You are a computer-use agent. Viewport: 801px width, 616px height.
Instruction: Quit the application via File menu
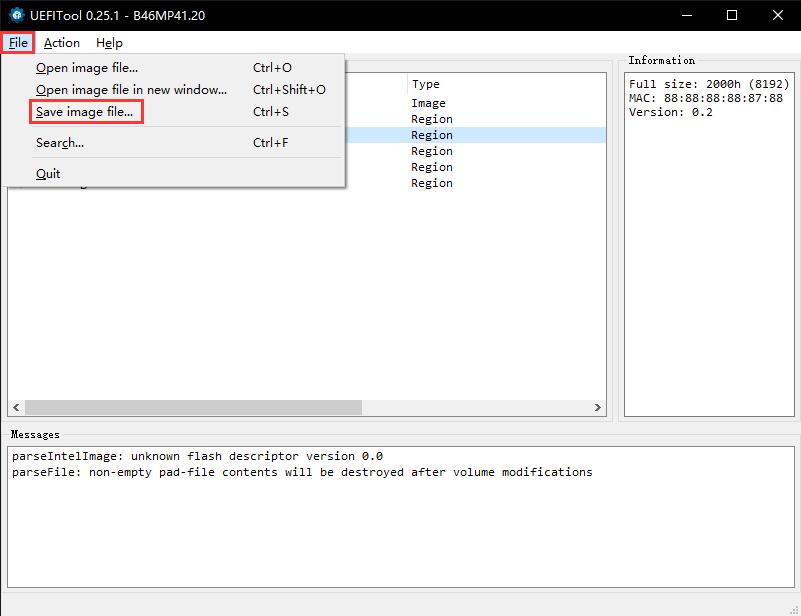coord(48,174)
